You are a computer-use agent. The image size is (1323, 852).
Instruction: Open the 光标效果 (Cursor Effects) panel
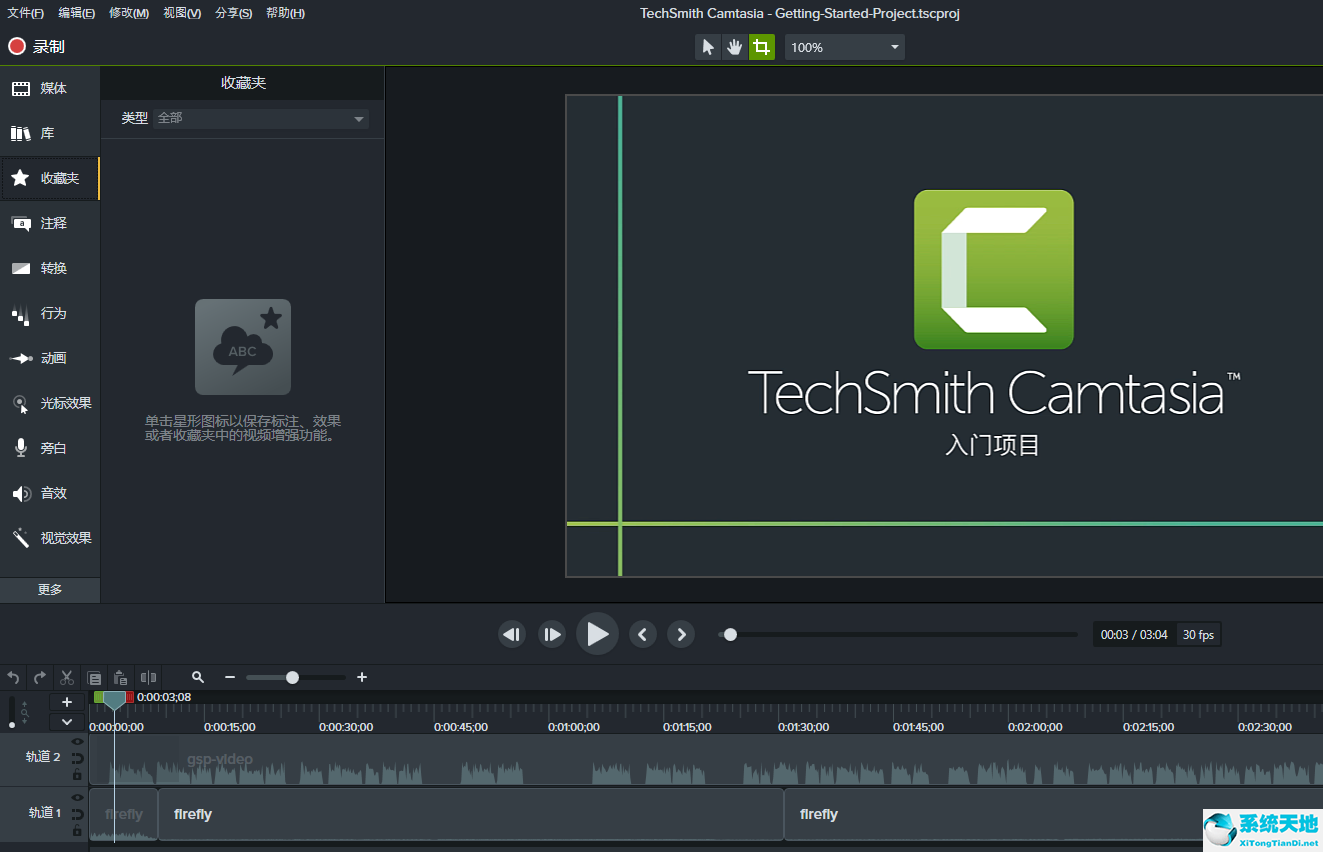point(50,403)
